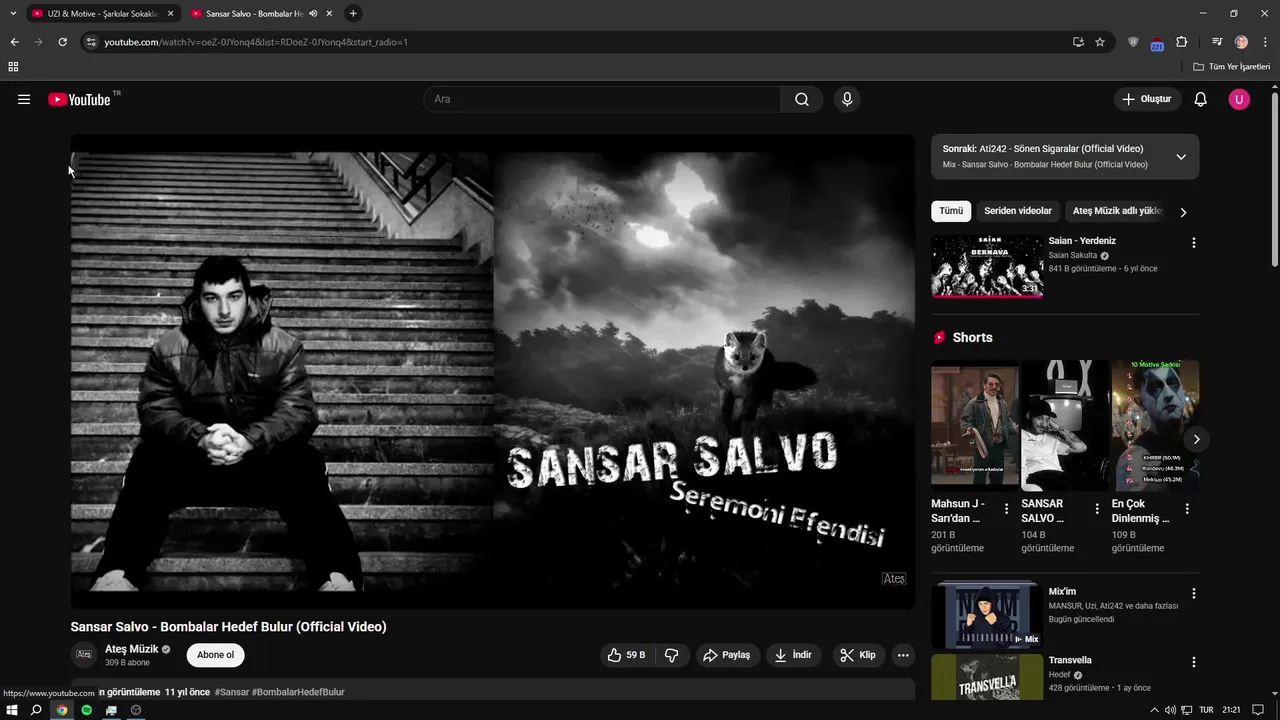Click Paylaş share button
The width and height of the screenshot is (1280, 720).
pyautogui.click(x=727, y=655)
